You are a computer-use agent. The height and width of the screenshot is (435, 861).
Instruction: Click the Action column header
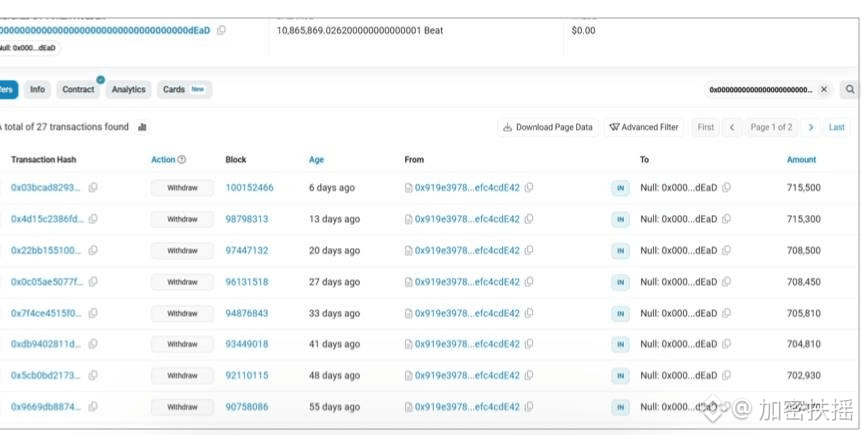[x=163, y=160]
